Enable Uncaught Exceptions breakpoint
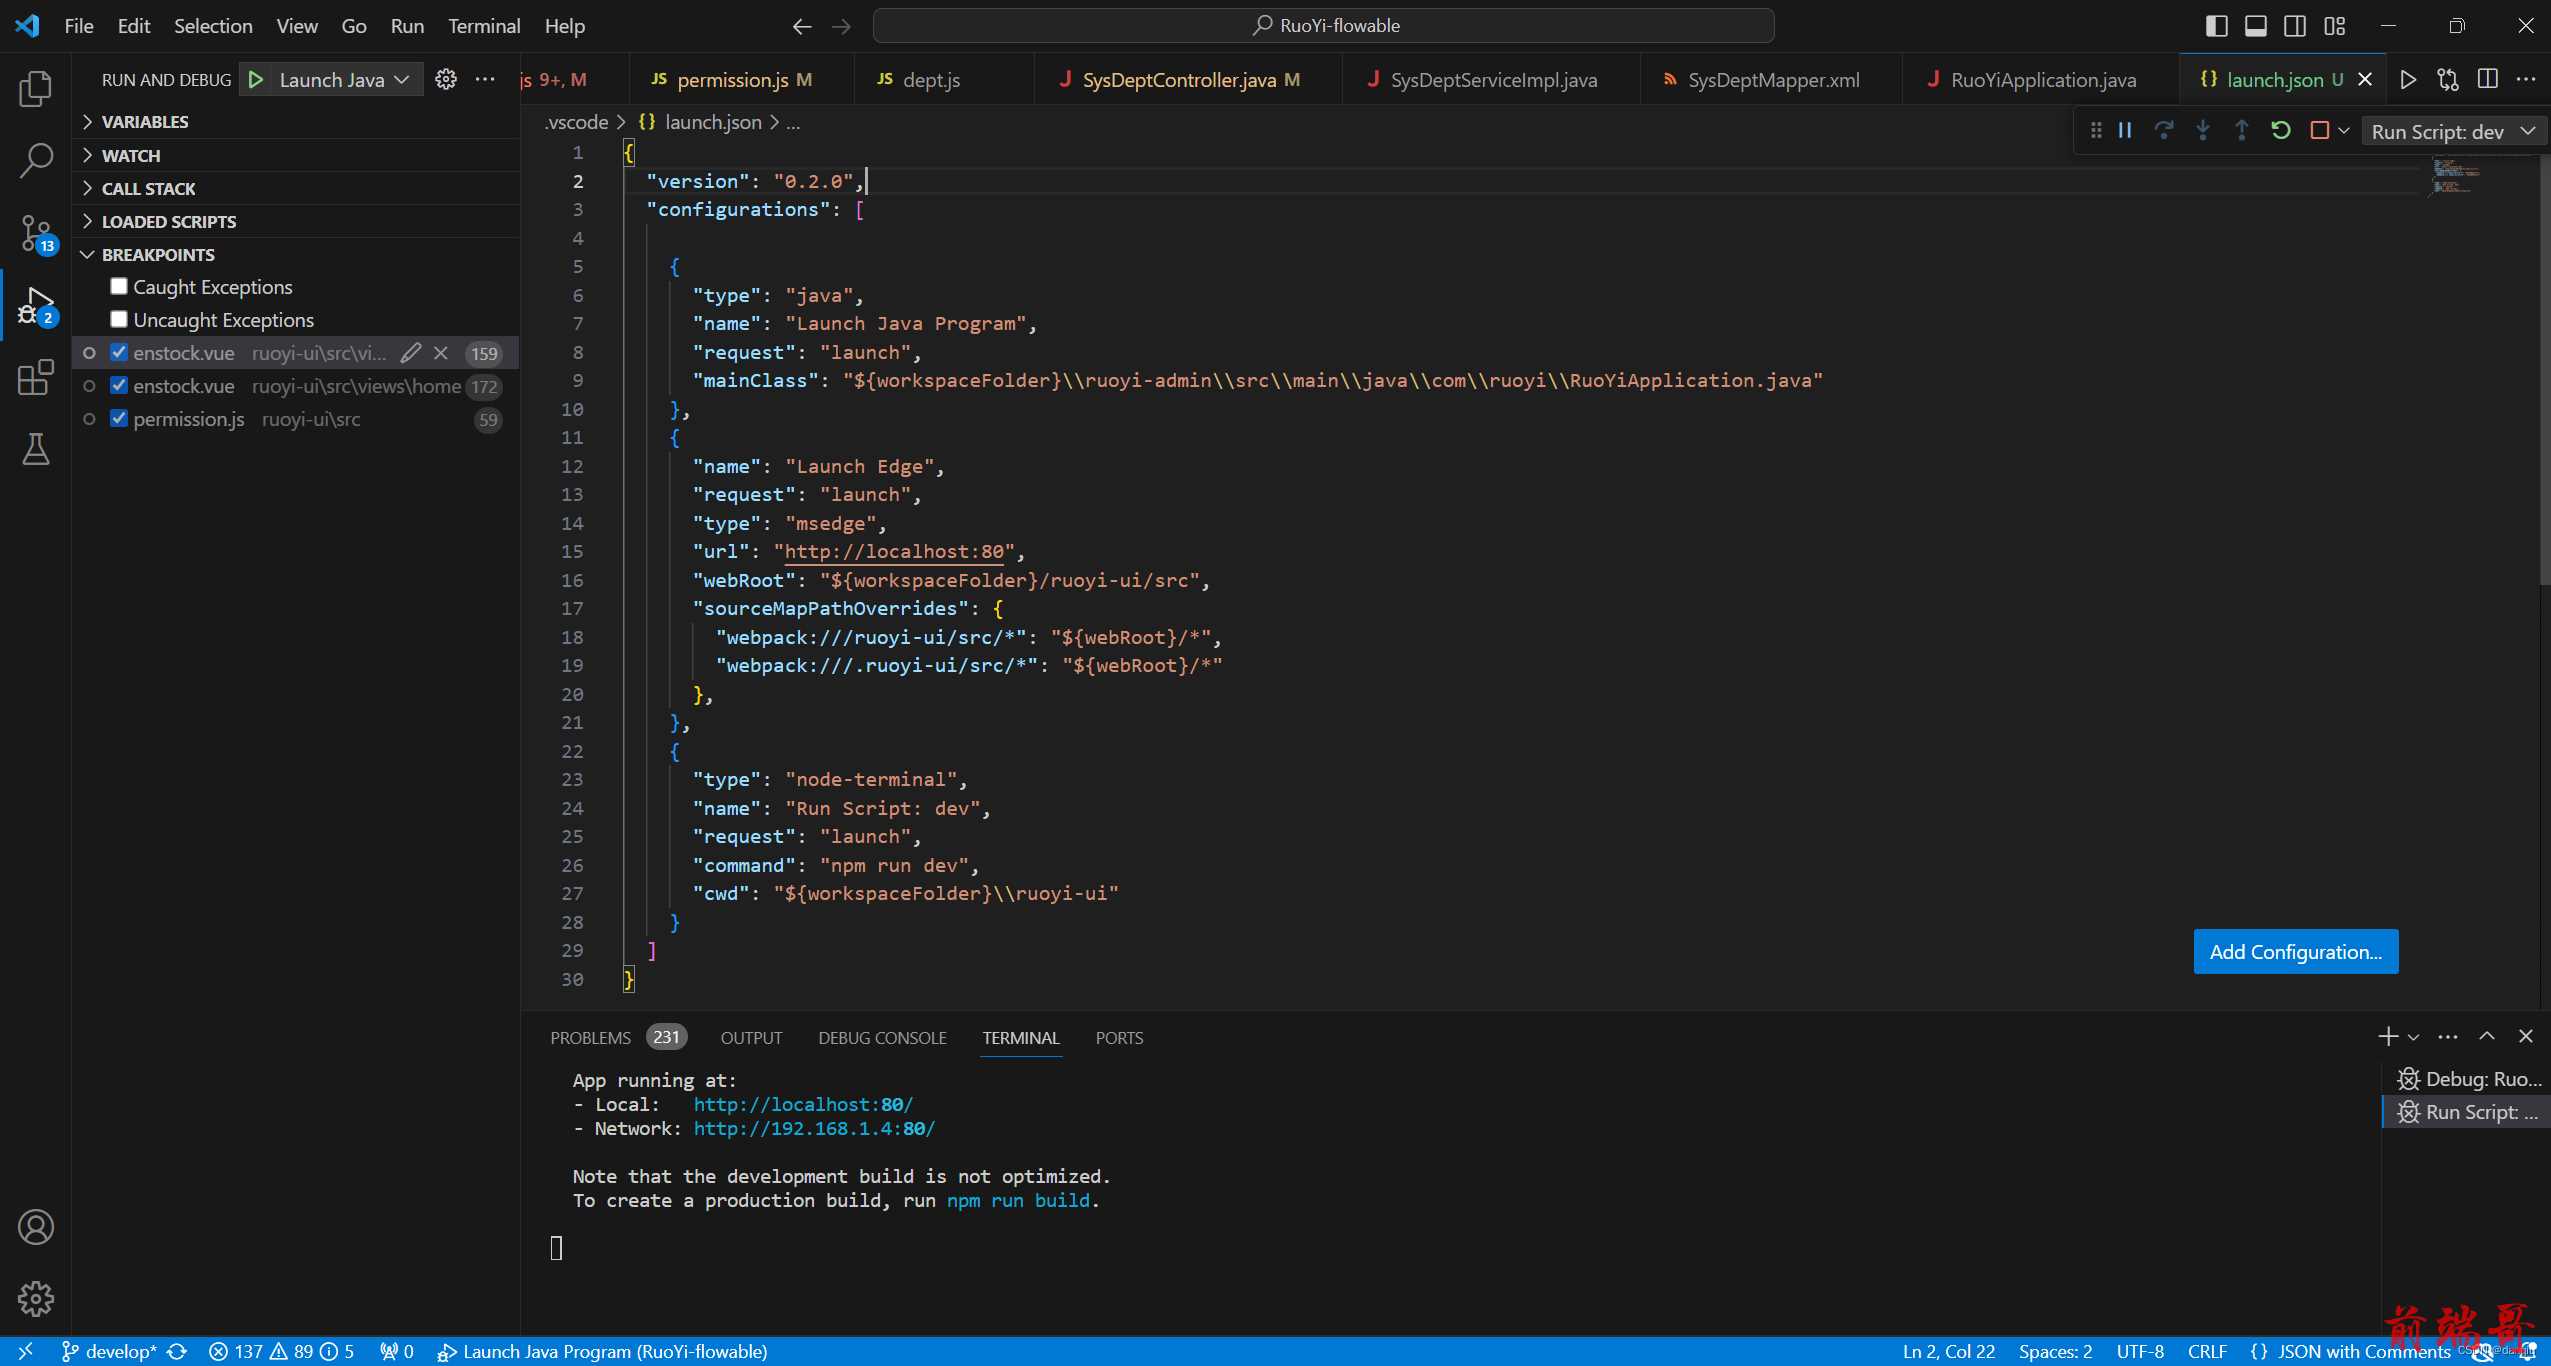Viewport: 2551px width, 1366px height. coord(119,320)
